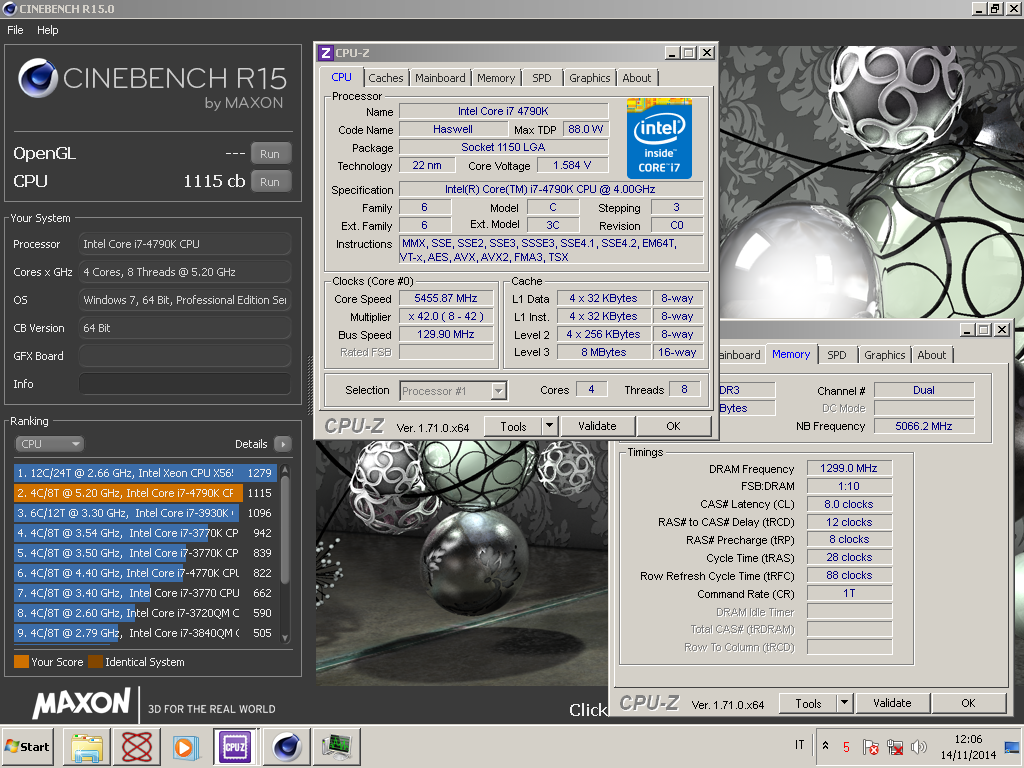Close the rear CPU-Z window
1024x768 pixels.
[x=1002, y=330]
